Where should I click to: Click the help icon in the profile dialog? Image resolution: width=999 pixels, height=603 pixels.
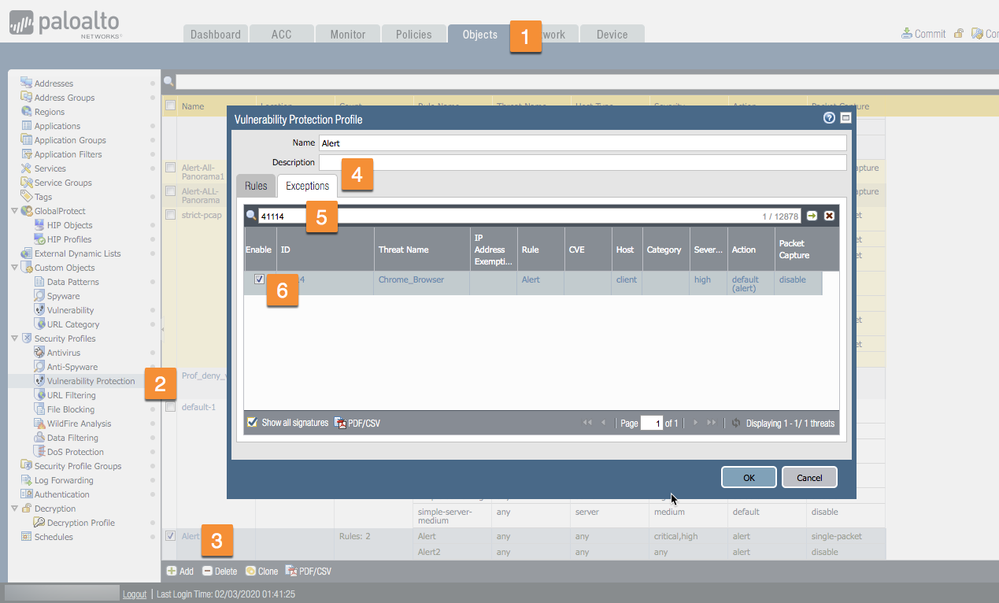(x=829, y=118)
